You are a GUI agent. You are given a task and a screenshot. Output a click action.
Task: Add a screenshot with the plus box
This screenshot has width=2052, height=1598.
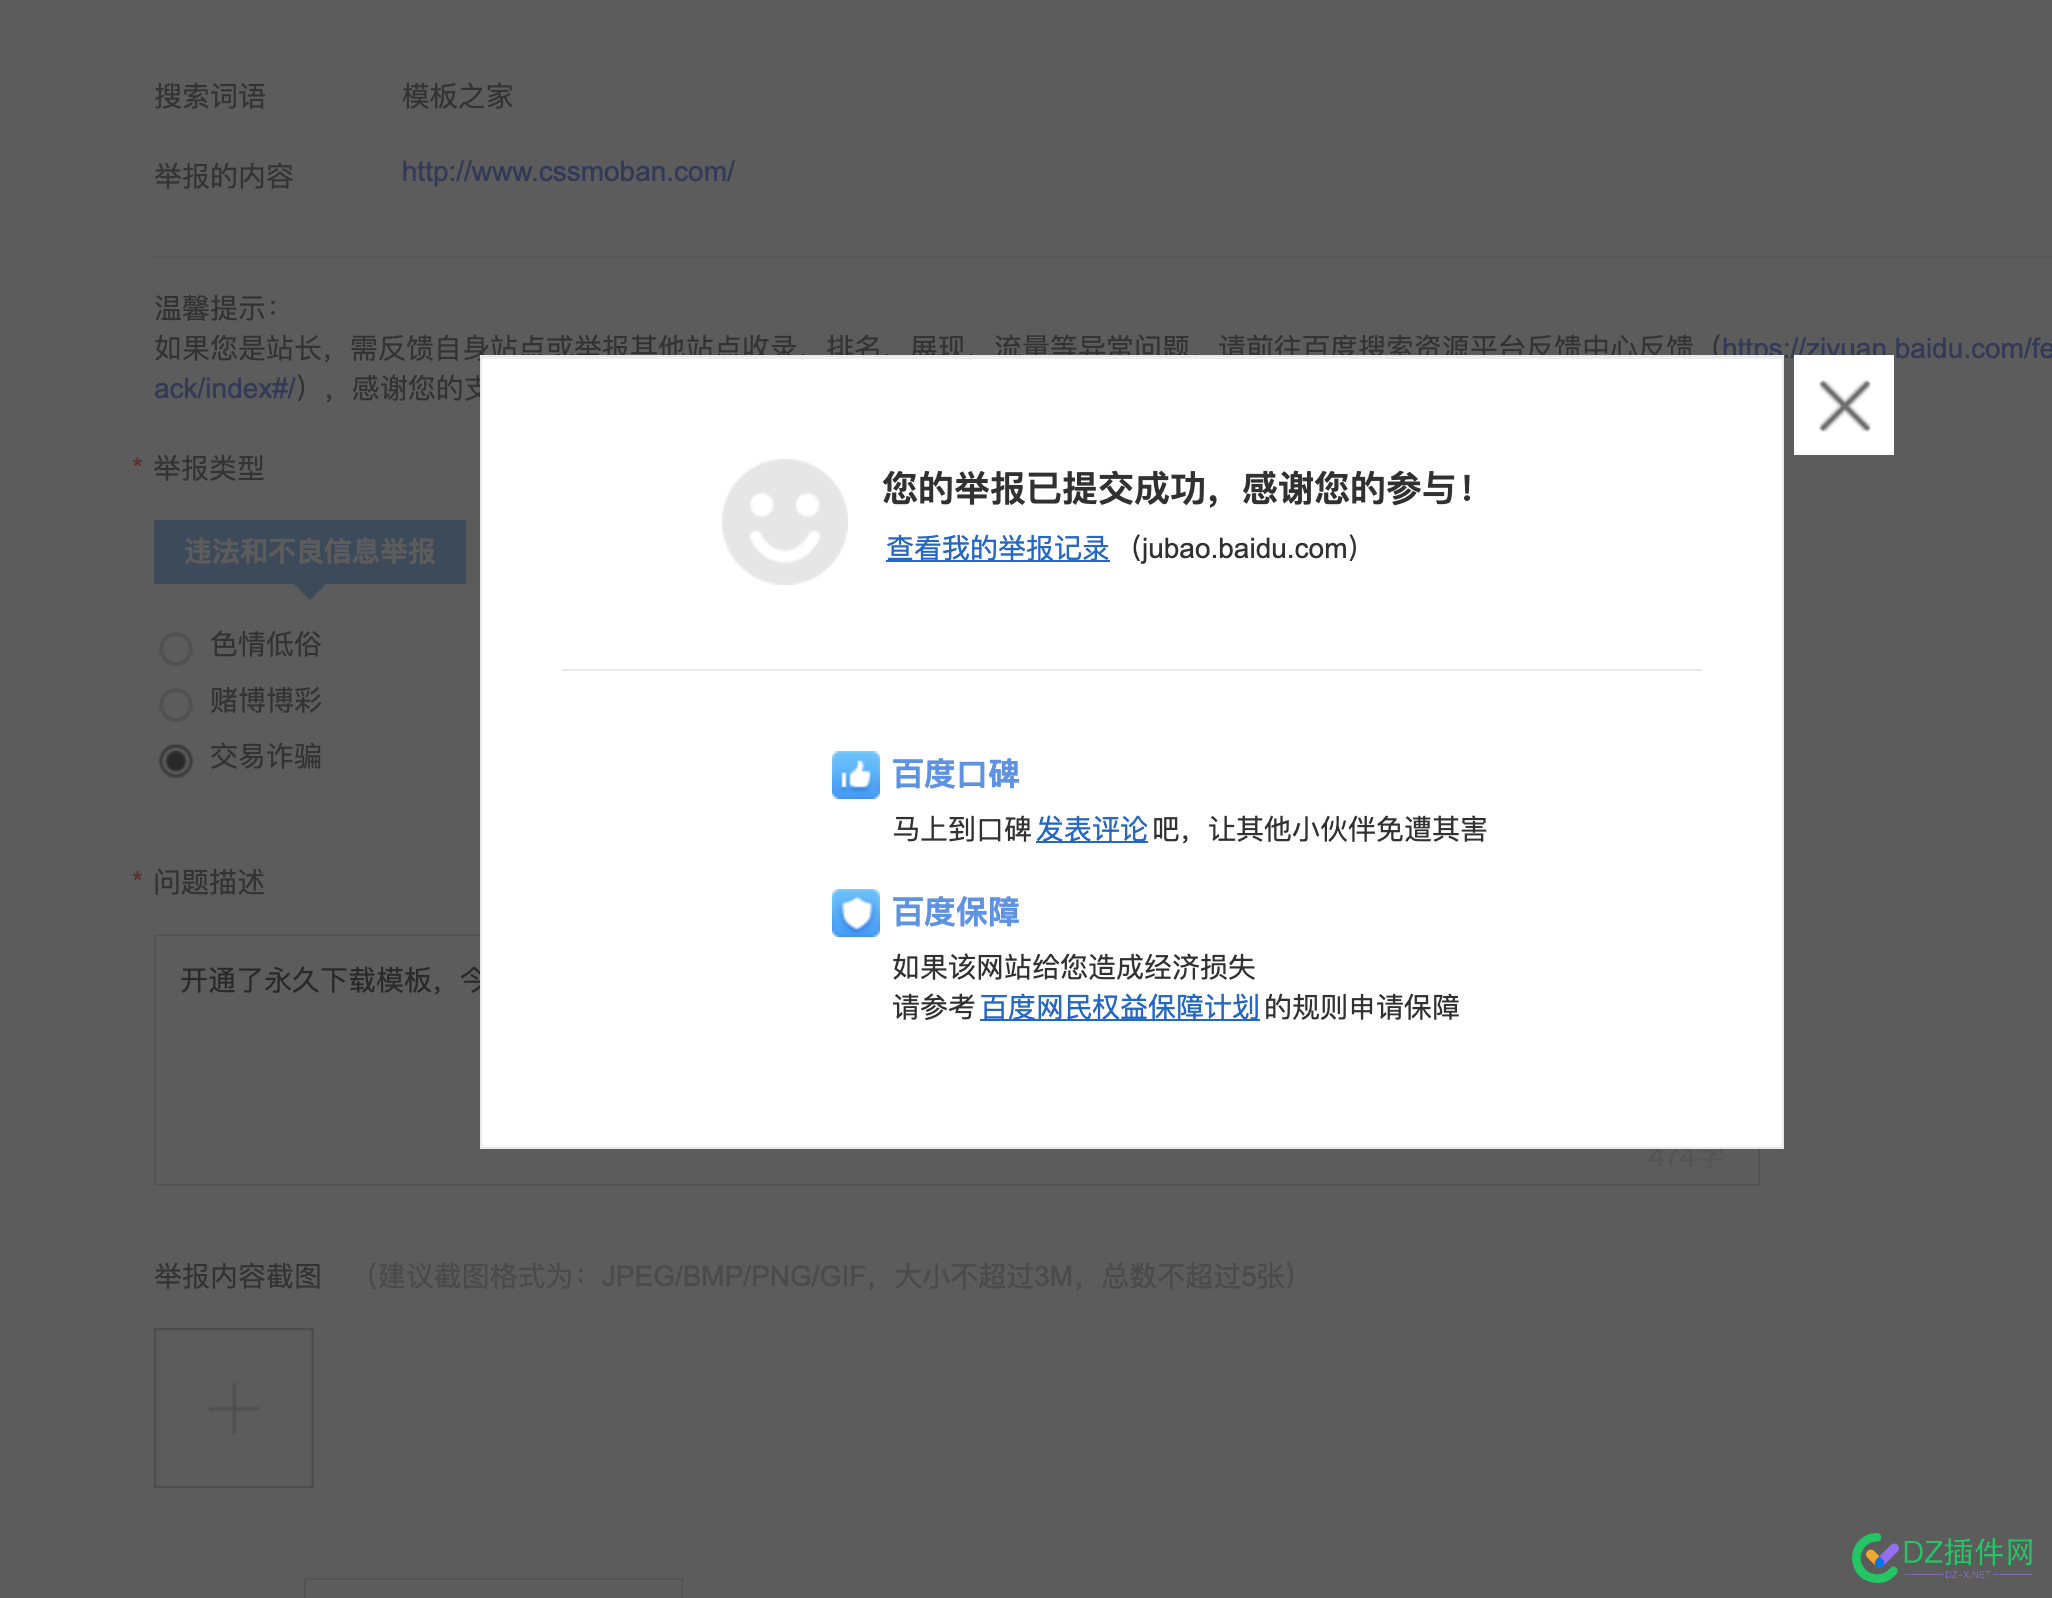point(234,1408)
